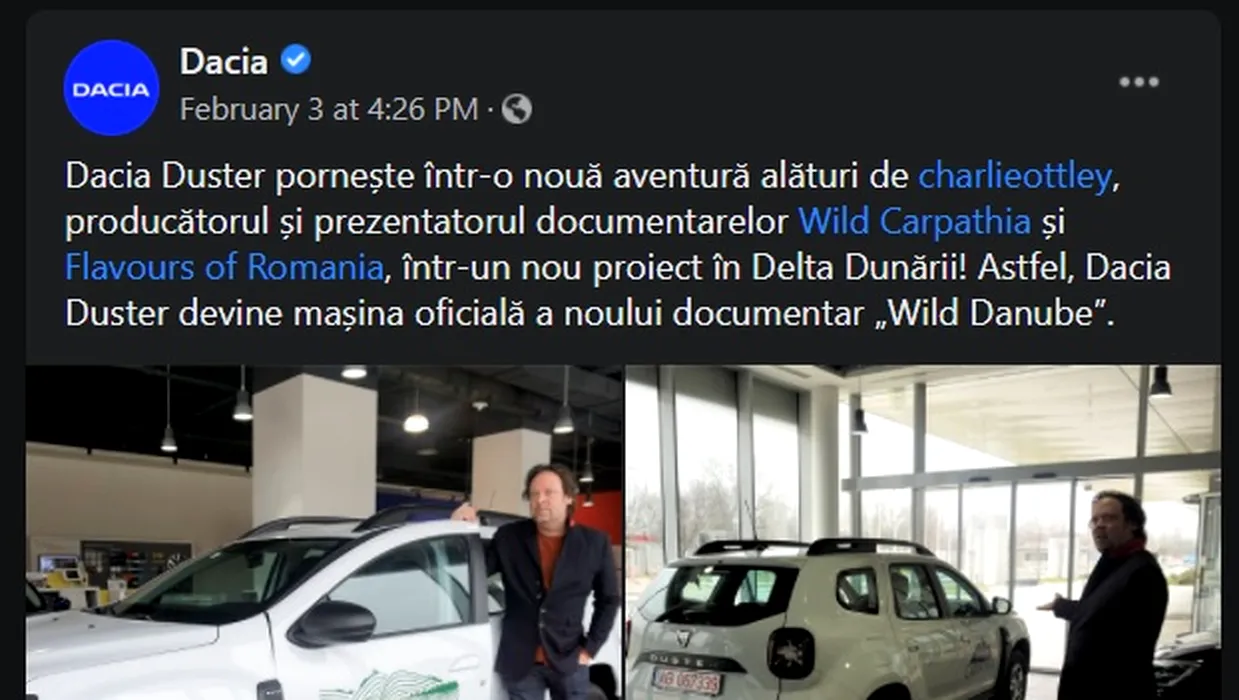The image size is (1239, 700).
Task: Click the Duster's left rear tail light
Action: [x=790, y=654]
